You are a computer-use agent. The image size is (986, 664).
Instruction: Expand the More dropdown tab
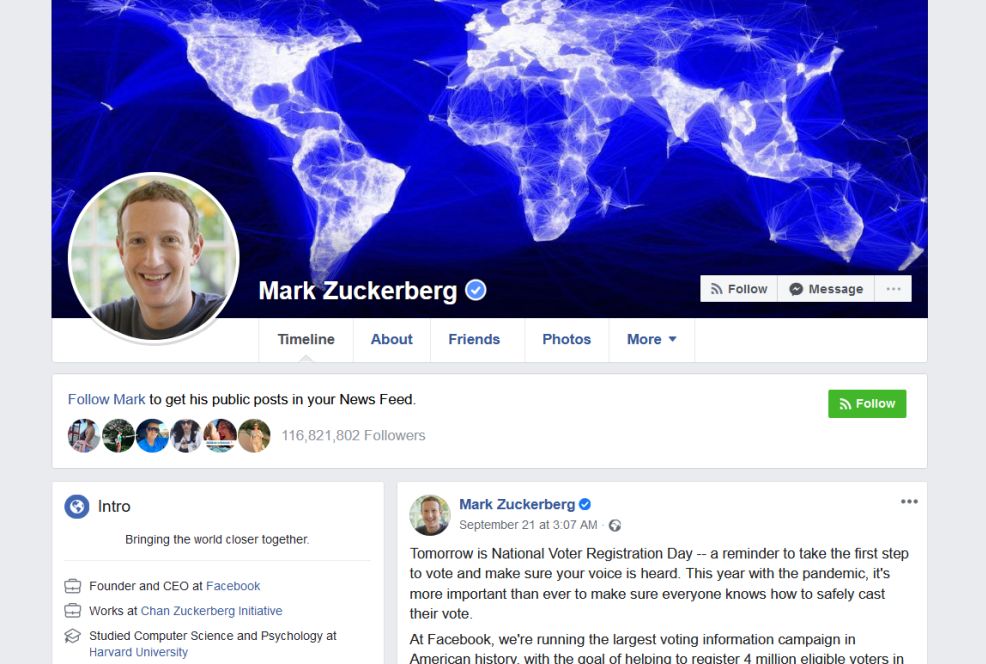click(x=651, y=340)
